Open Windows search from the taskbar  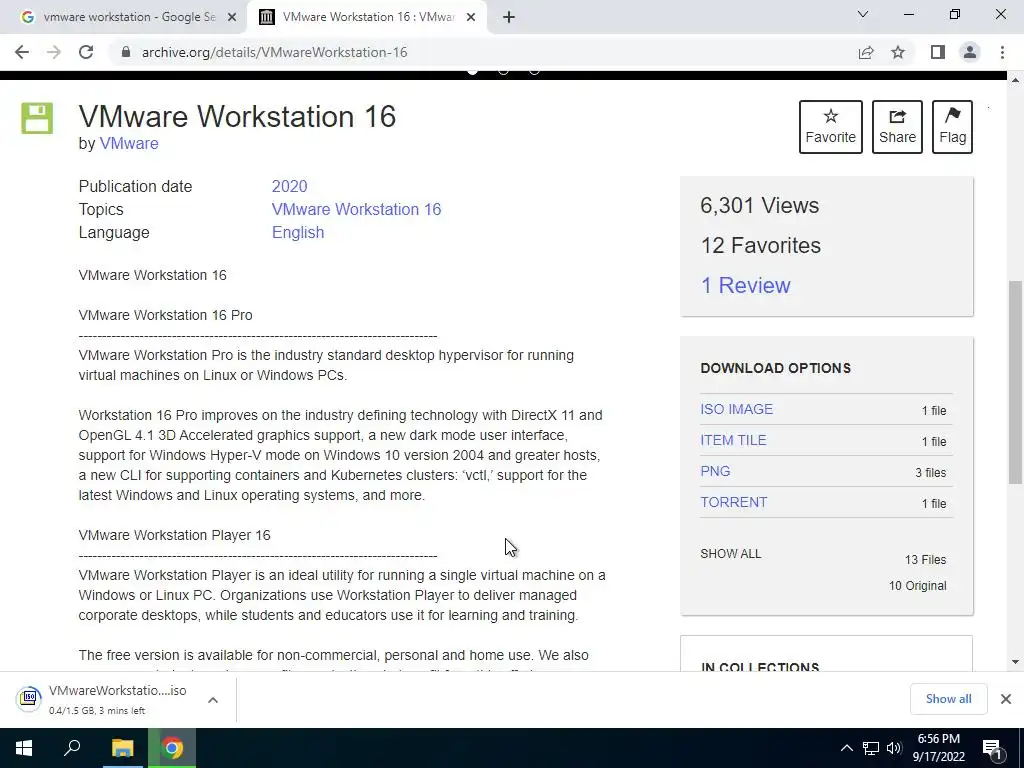pos(72,748)
